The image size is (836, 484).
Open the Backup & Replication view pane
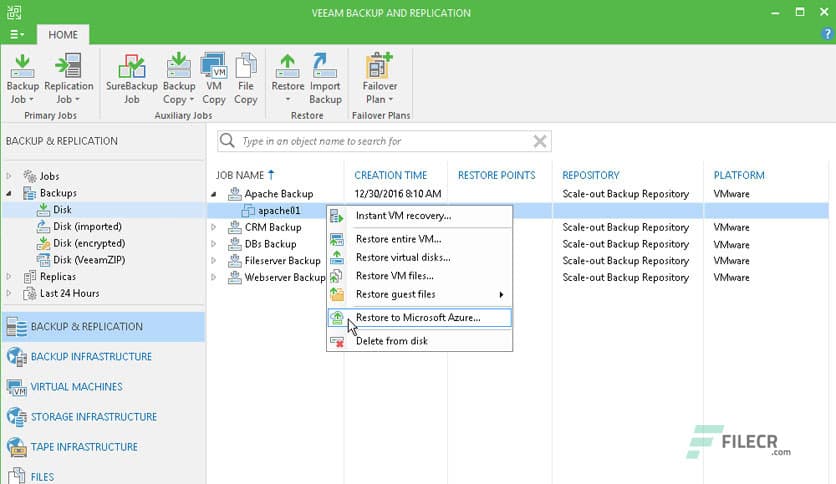(103, 327)
